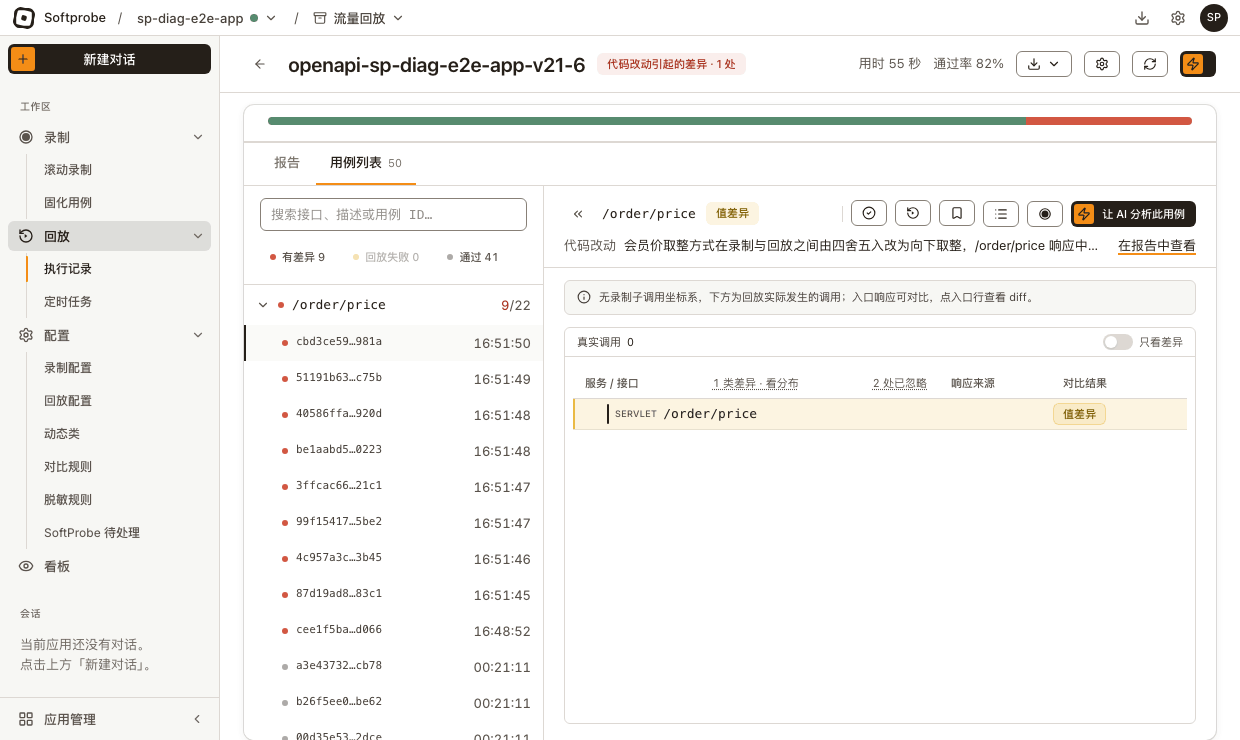Filter by 通过 41
This screenshot has width=1240, height=740.
pyautogui.click(x=472, y=257)
